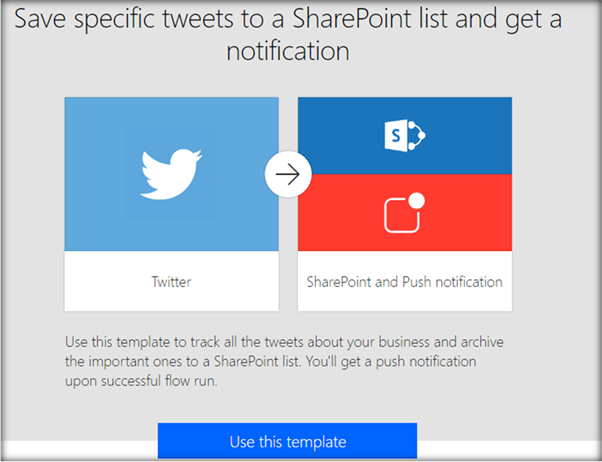
Task: Select the red Push notification tile
Action: [405, 213]
